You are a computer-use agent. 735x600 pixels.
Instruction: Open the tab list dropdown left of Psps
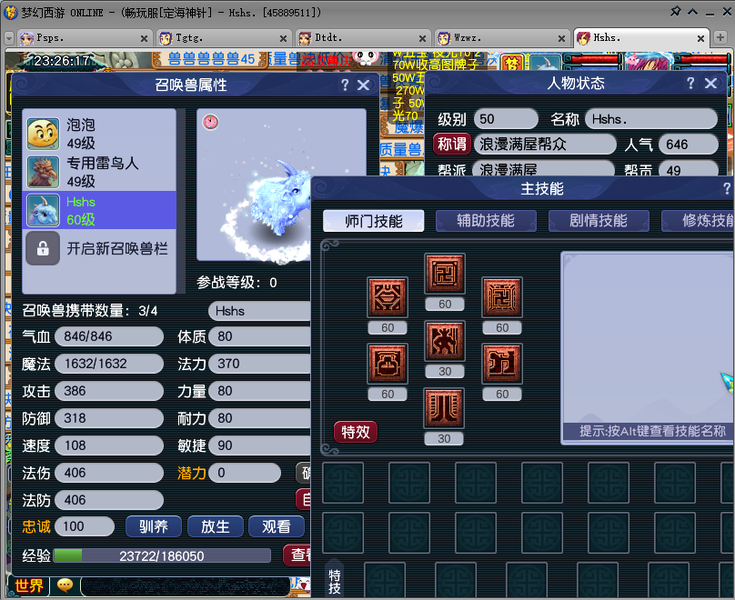[x=9, y=38]
